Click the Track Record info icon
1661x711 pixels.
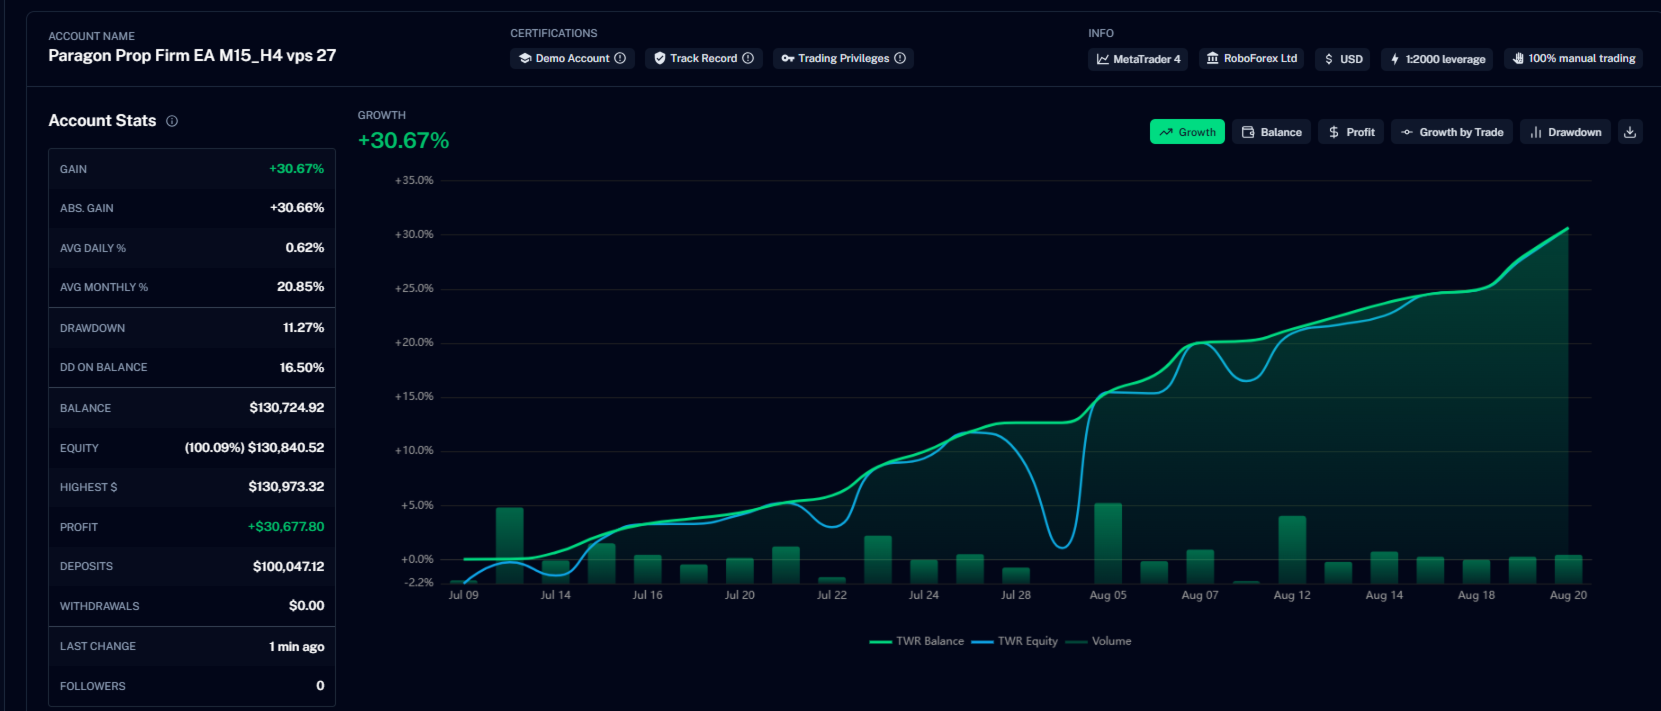748,58
